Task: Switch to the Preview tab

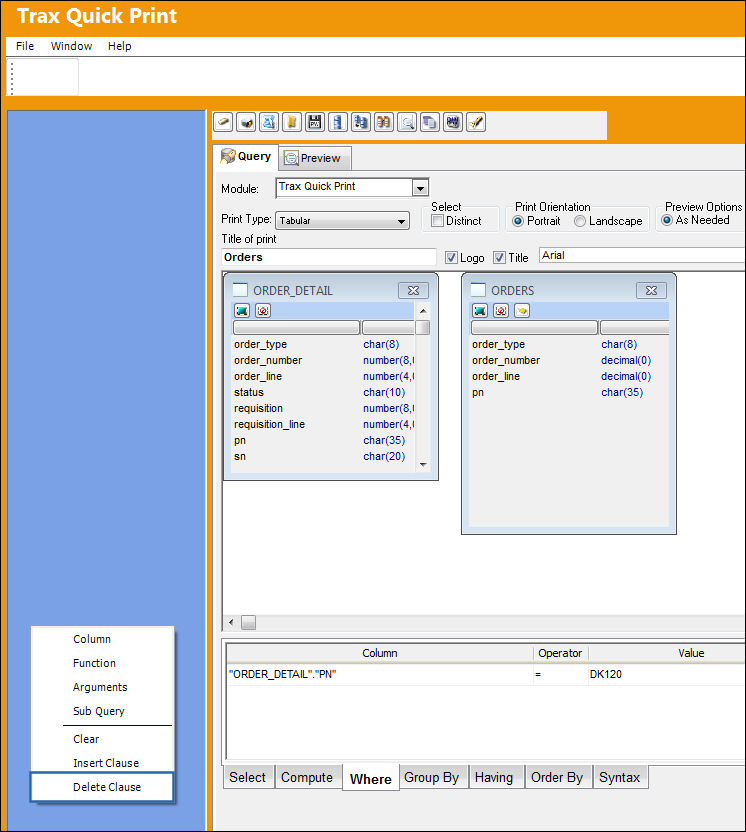Action: pyautogui.click(x=314, y=158)
